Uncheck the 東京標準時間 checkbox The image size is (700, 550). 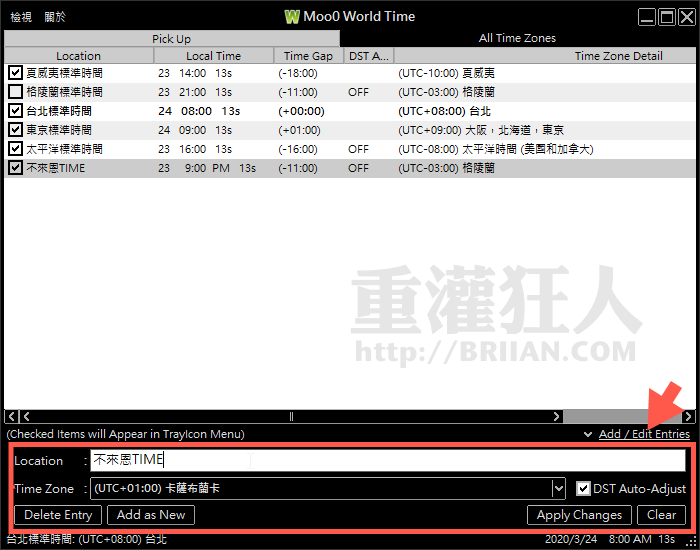point(15,129)
